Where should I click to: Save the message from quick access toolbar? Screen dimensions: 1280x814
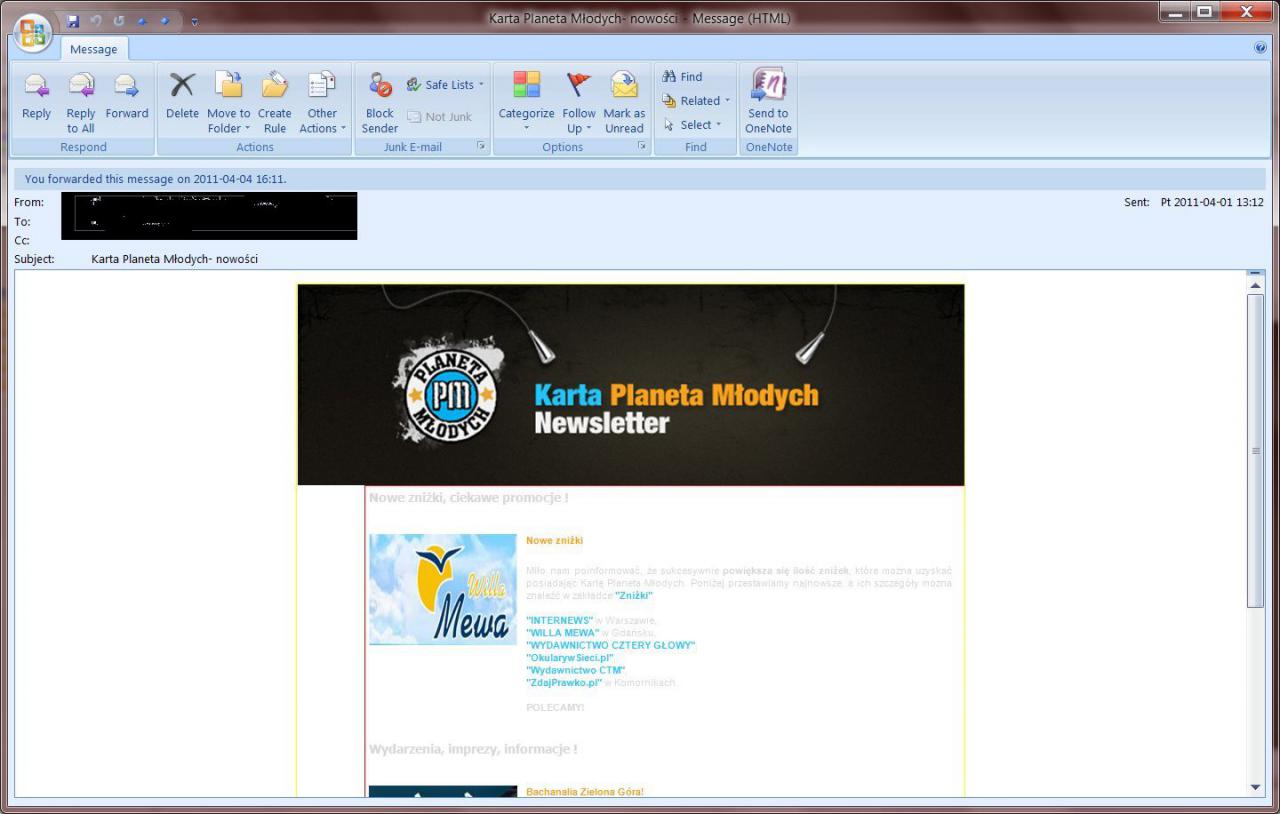click(73, 21)
